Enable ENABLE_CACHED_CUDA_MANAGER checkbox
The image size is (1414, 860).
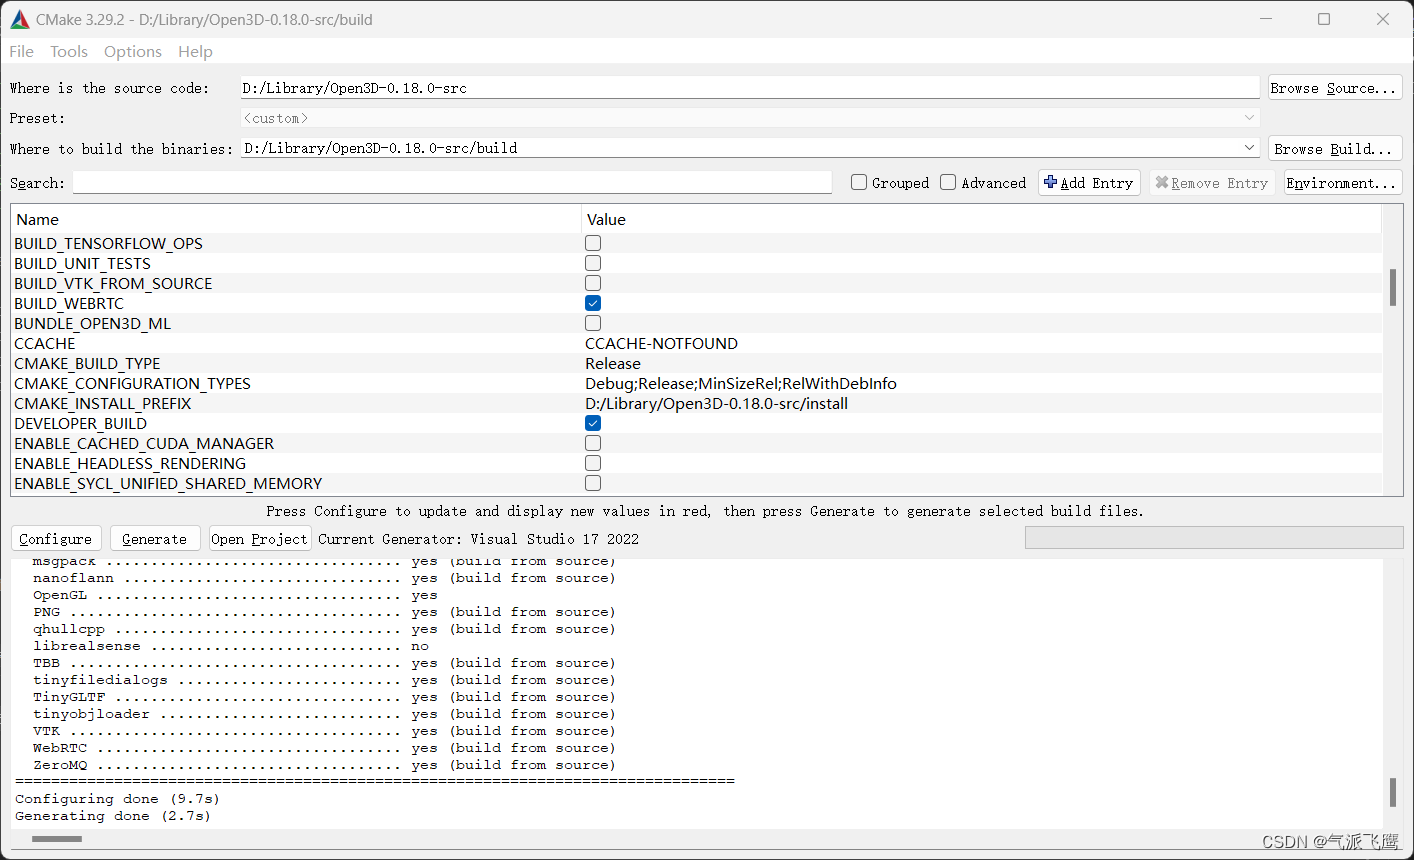(593, 443)
